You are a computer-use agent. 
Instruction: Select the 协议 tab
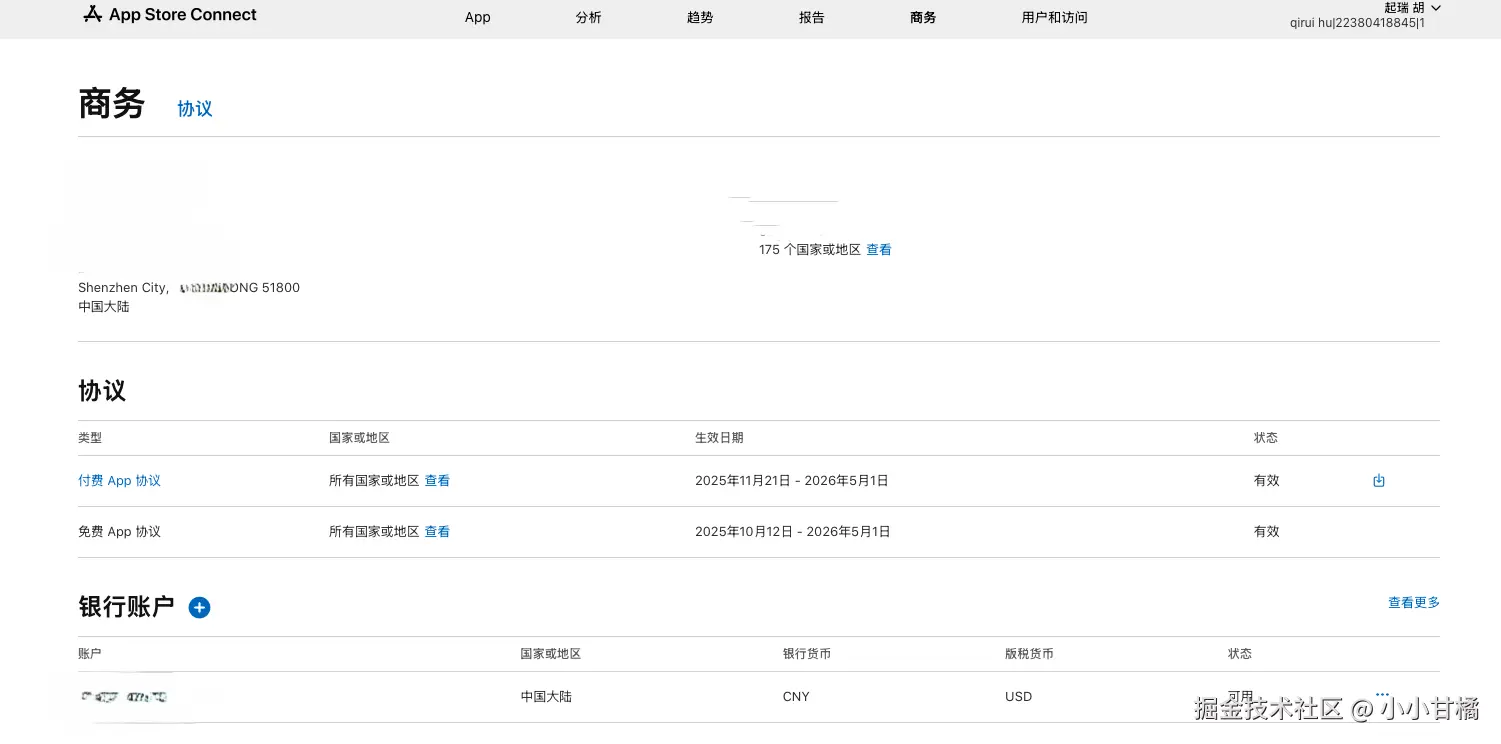pyautogui.click(x=194, y=108)
